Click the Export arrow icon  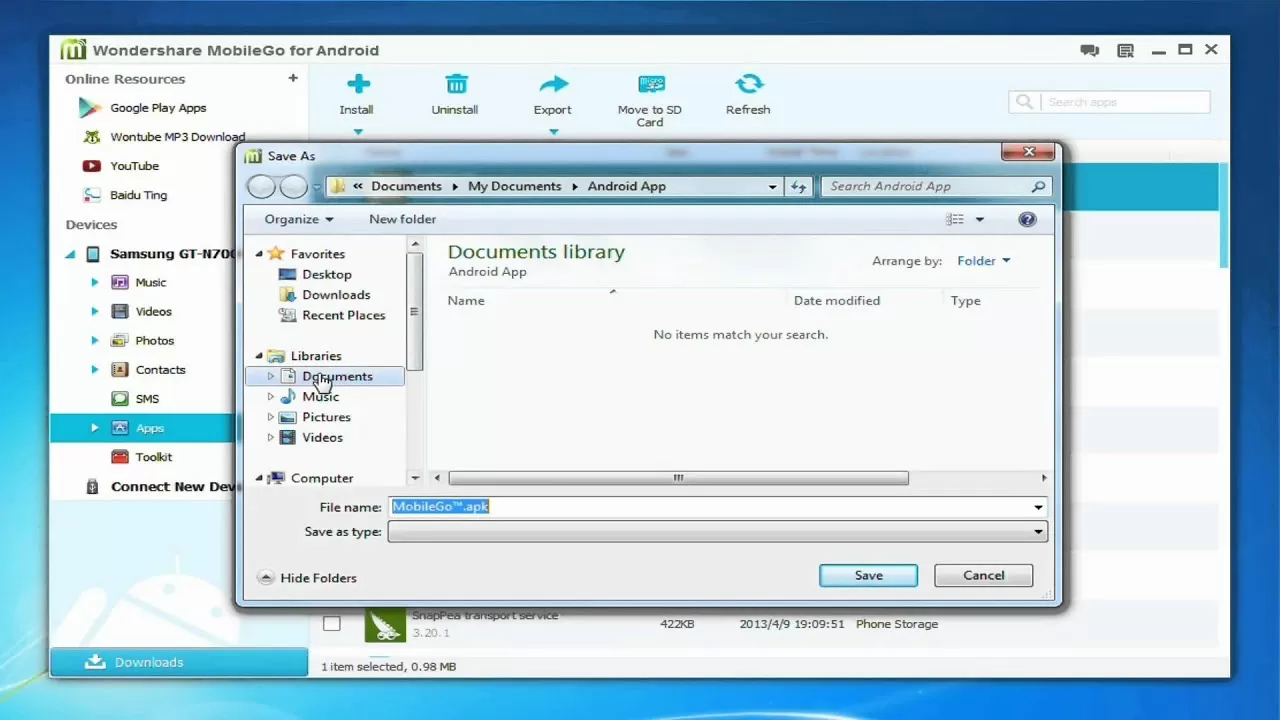pyautogui.click(x=553, y=84)
